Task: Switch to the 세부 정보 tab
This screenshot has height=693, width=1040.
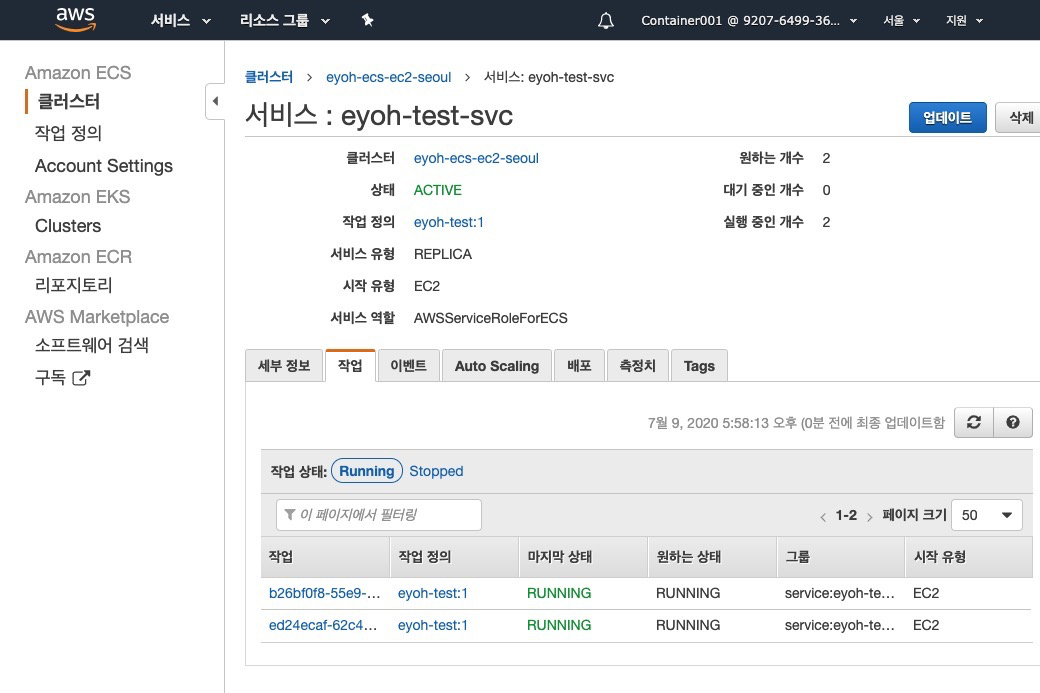Action: tap(284, 365)
